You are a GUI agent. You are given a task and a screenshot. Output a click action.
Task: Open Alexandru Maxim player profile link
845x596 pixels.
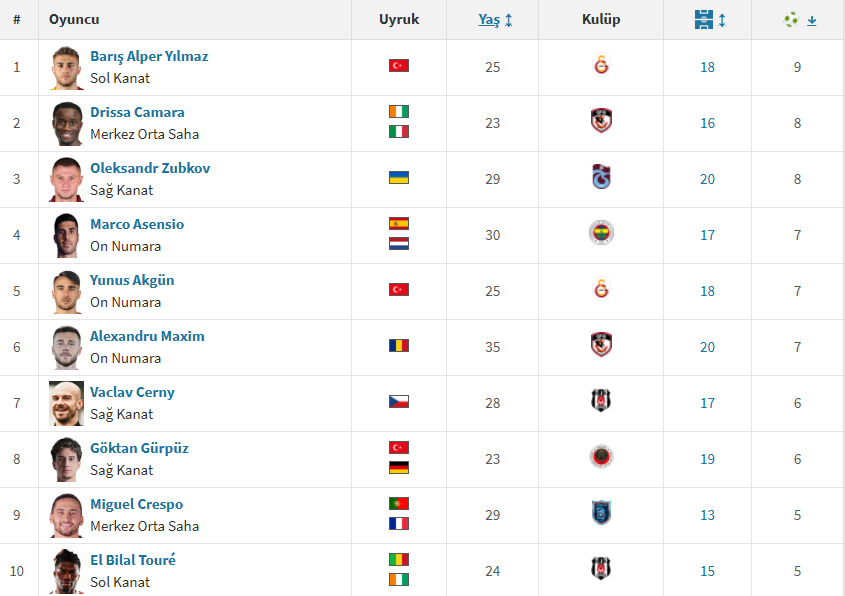coord(147,337)
